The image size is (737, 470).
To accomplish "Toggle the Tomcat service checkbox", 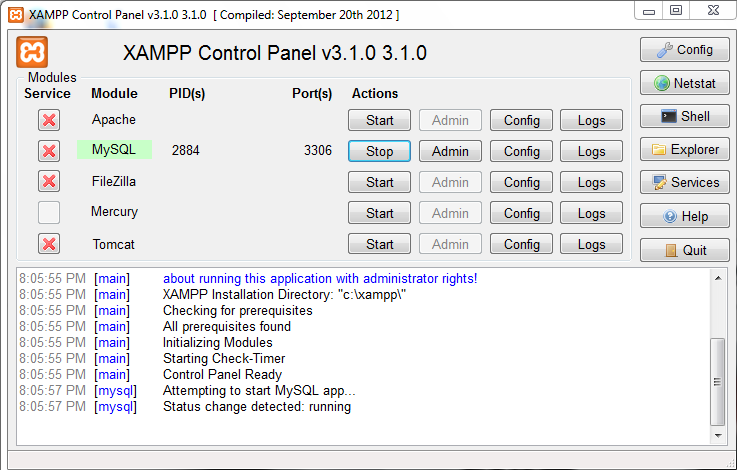I will coord(49,244).
